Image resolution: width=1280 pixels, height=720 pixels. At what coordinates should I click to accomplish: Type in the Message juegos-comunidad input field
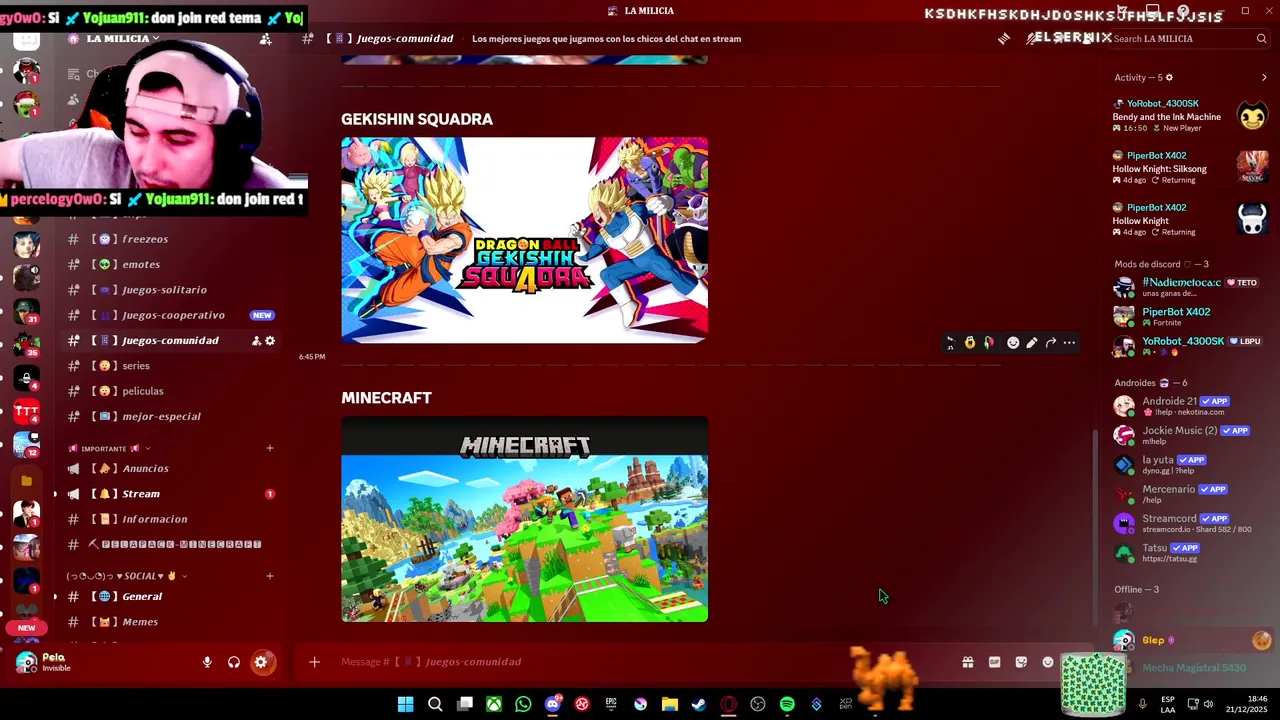(x=640, y=662)
